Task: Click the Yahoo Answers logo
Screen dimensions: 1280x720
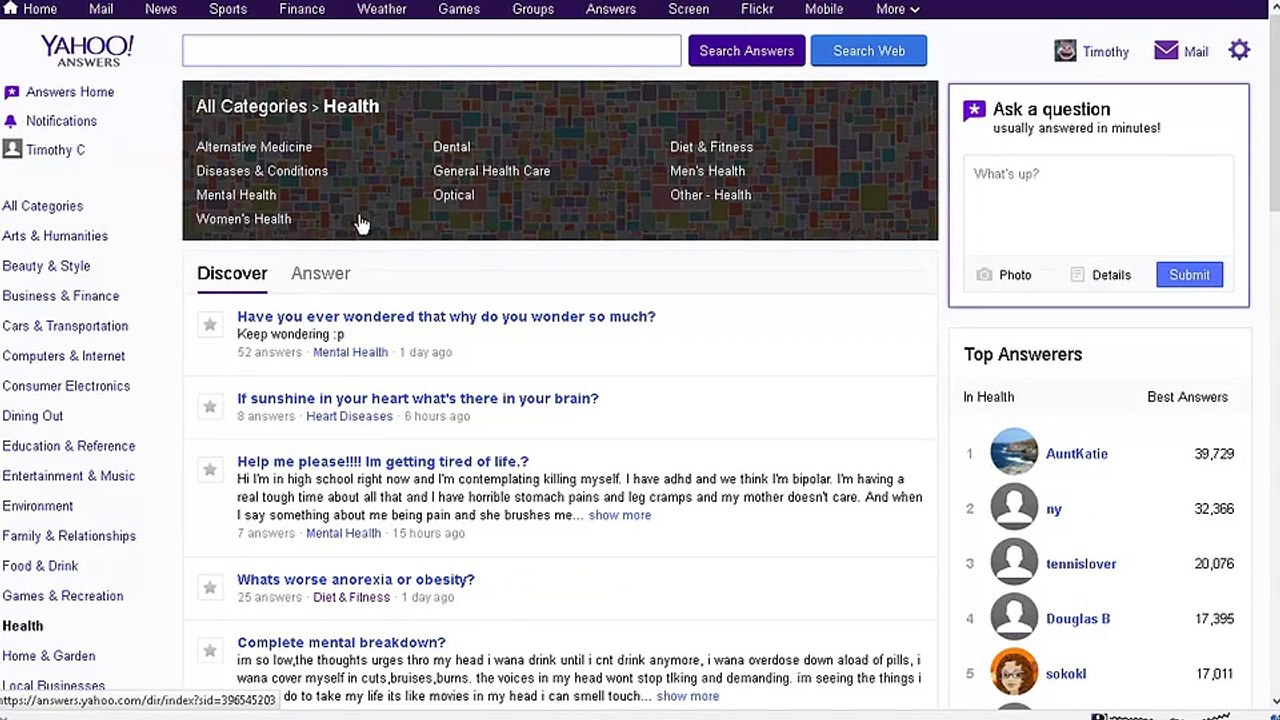Action: (x=87, y=50)
